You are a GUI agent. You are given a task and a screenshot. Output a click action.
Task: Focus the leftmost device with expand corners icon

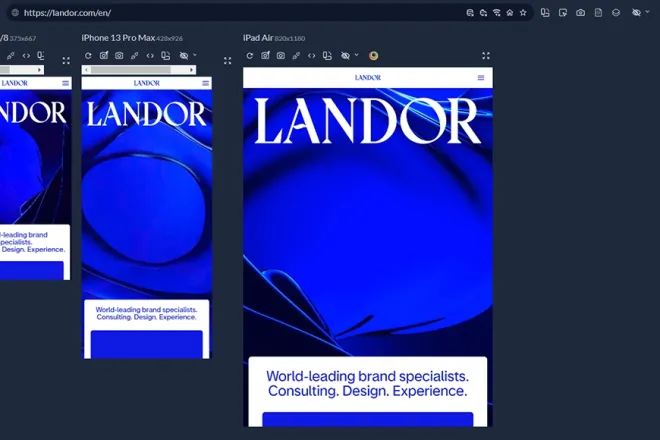[x=66, y=61]
